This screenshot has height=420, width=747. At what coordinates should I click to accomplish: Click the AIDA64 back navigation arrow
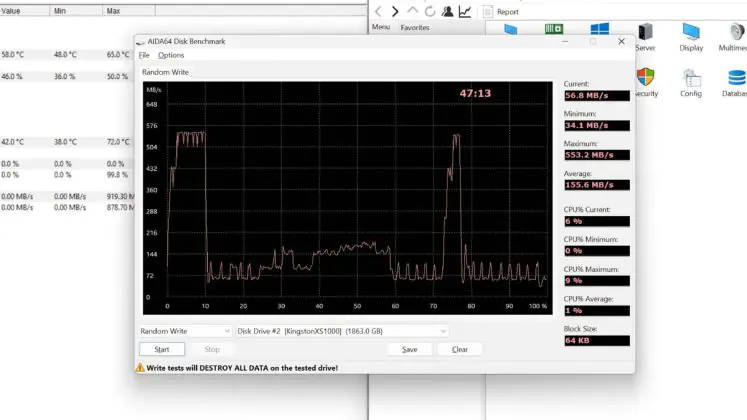tap(378, 11)
